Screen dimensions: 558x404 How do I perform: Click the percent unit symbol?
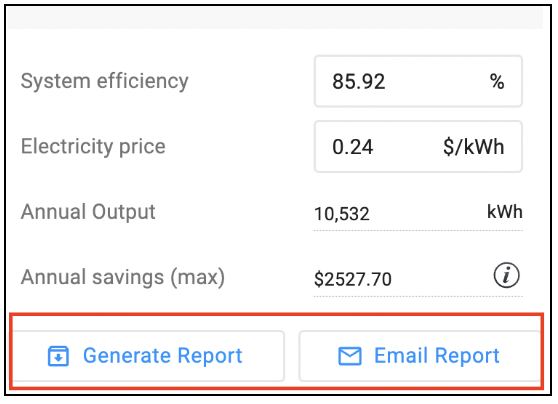click(497, 82)
